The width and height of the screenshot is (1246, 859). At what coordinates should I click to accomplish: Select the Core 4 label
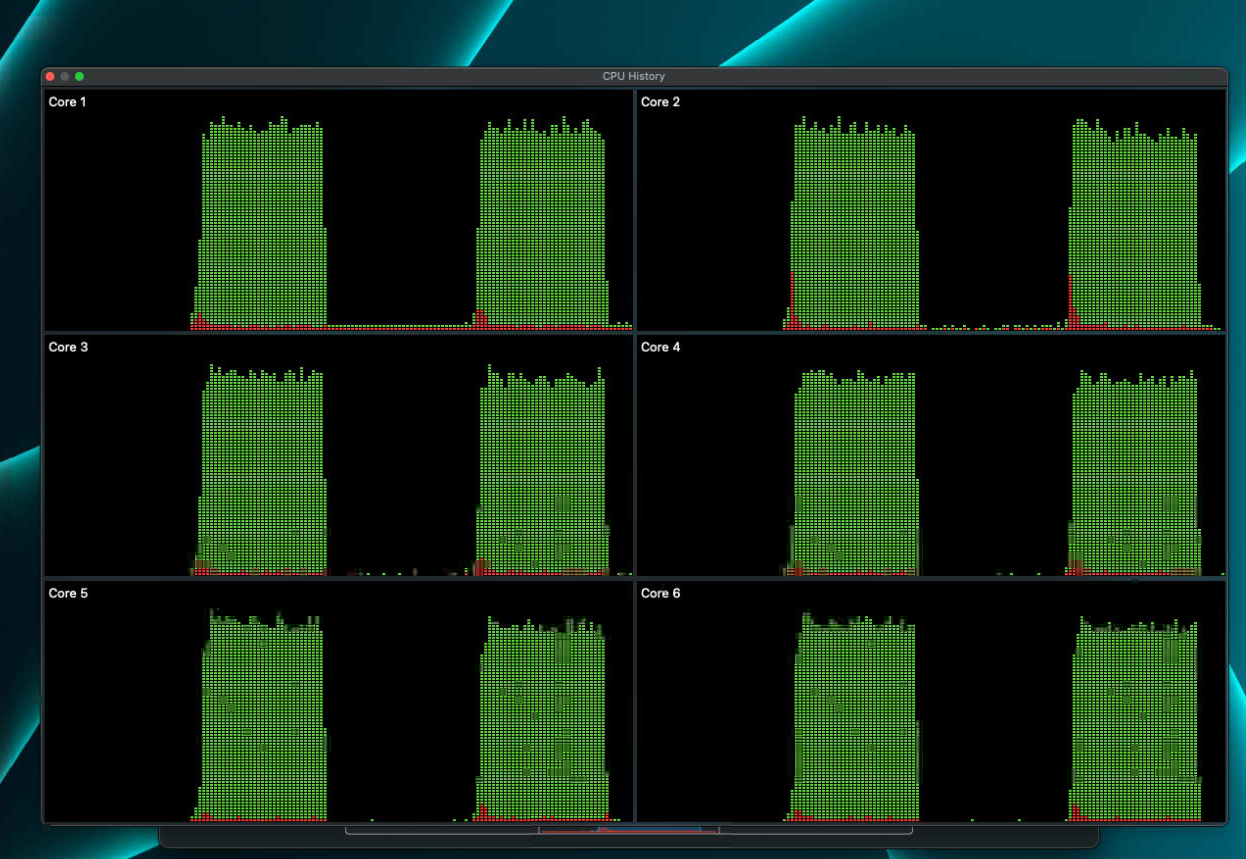(x=660, y=347)
